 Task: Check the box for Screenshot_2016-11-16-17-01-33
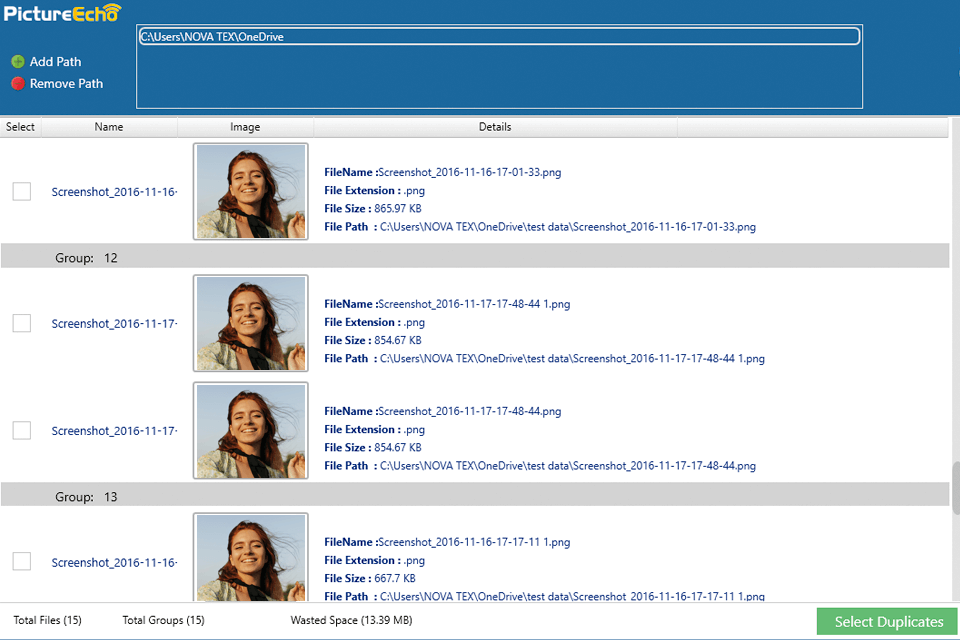21,191
